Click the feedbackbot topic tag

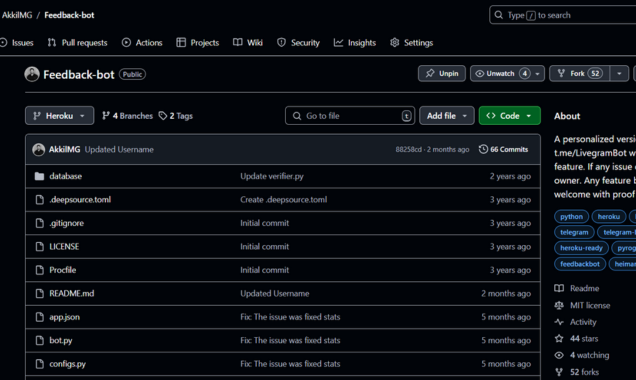[x=580, y=264]
